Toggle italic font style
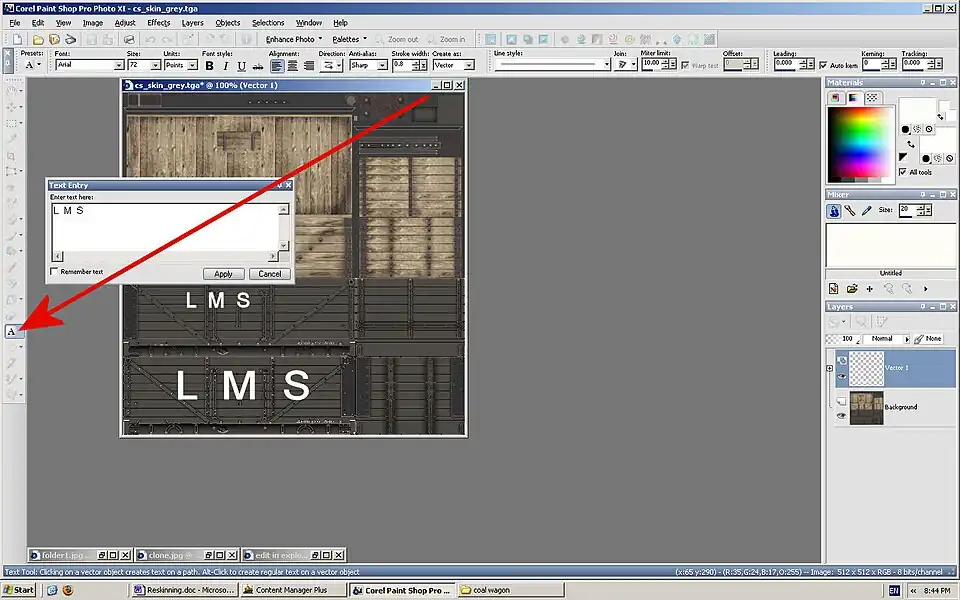This screenshot has height=600, width=960. click(226, 65)
